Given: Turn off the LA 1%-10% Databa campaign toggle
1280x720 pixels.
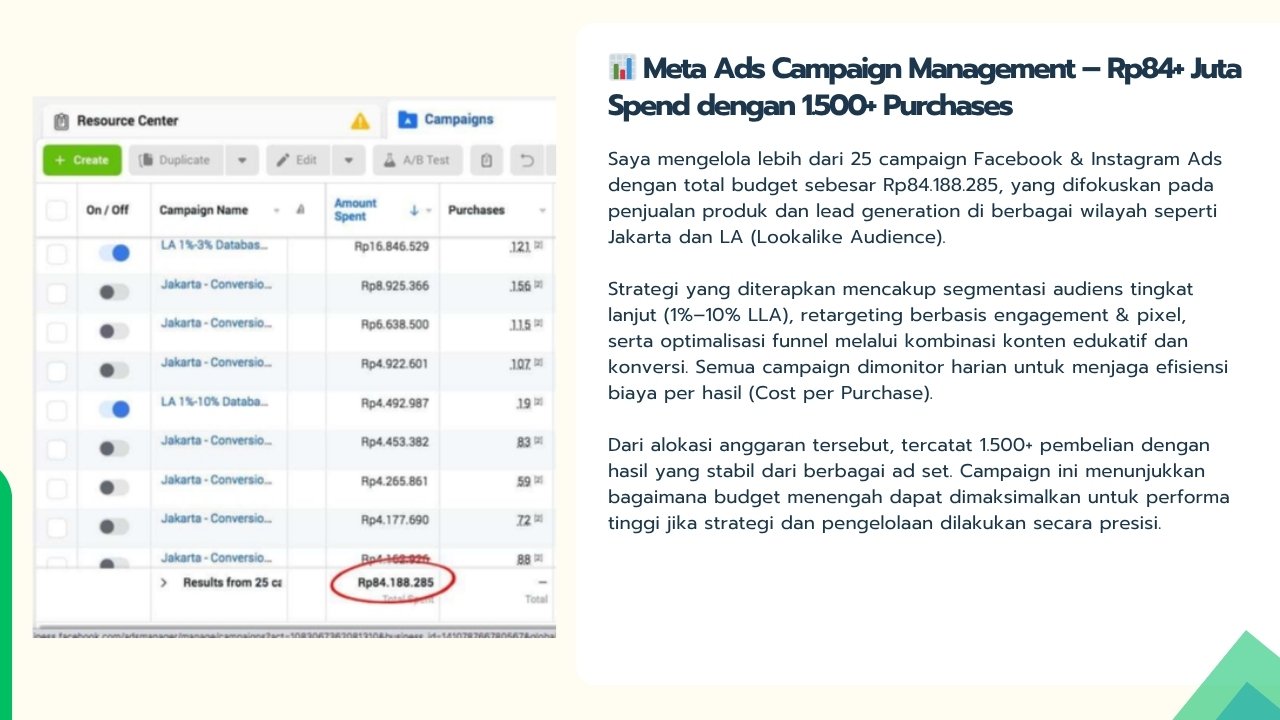Looking at the screenshot, I should click(x=114, y=409).
